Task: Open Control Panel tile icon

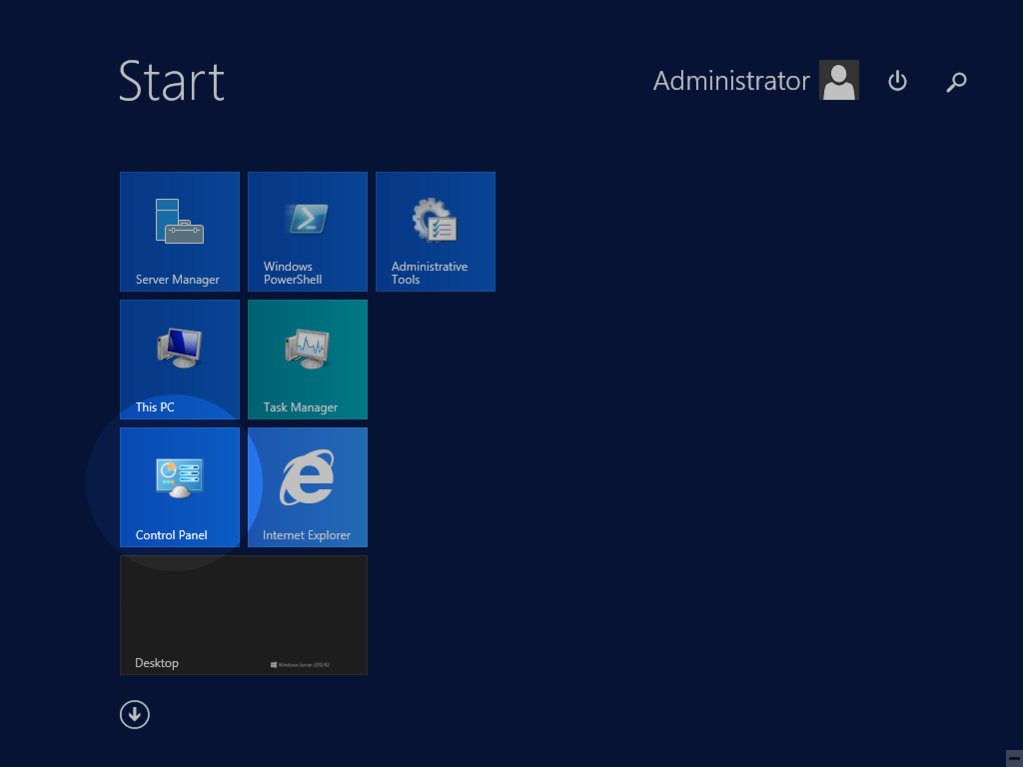Action: pyautogui.click(x=180, y=477)
